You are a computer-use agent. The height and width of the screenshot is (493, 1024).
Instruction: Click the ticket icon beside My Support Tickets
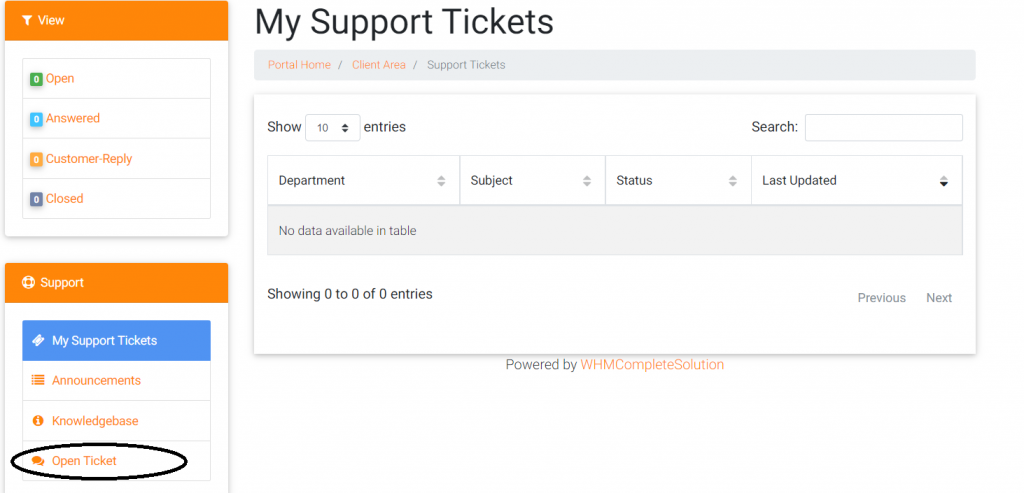click(38, 341)
